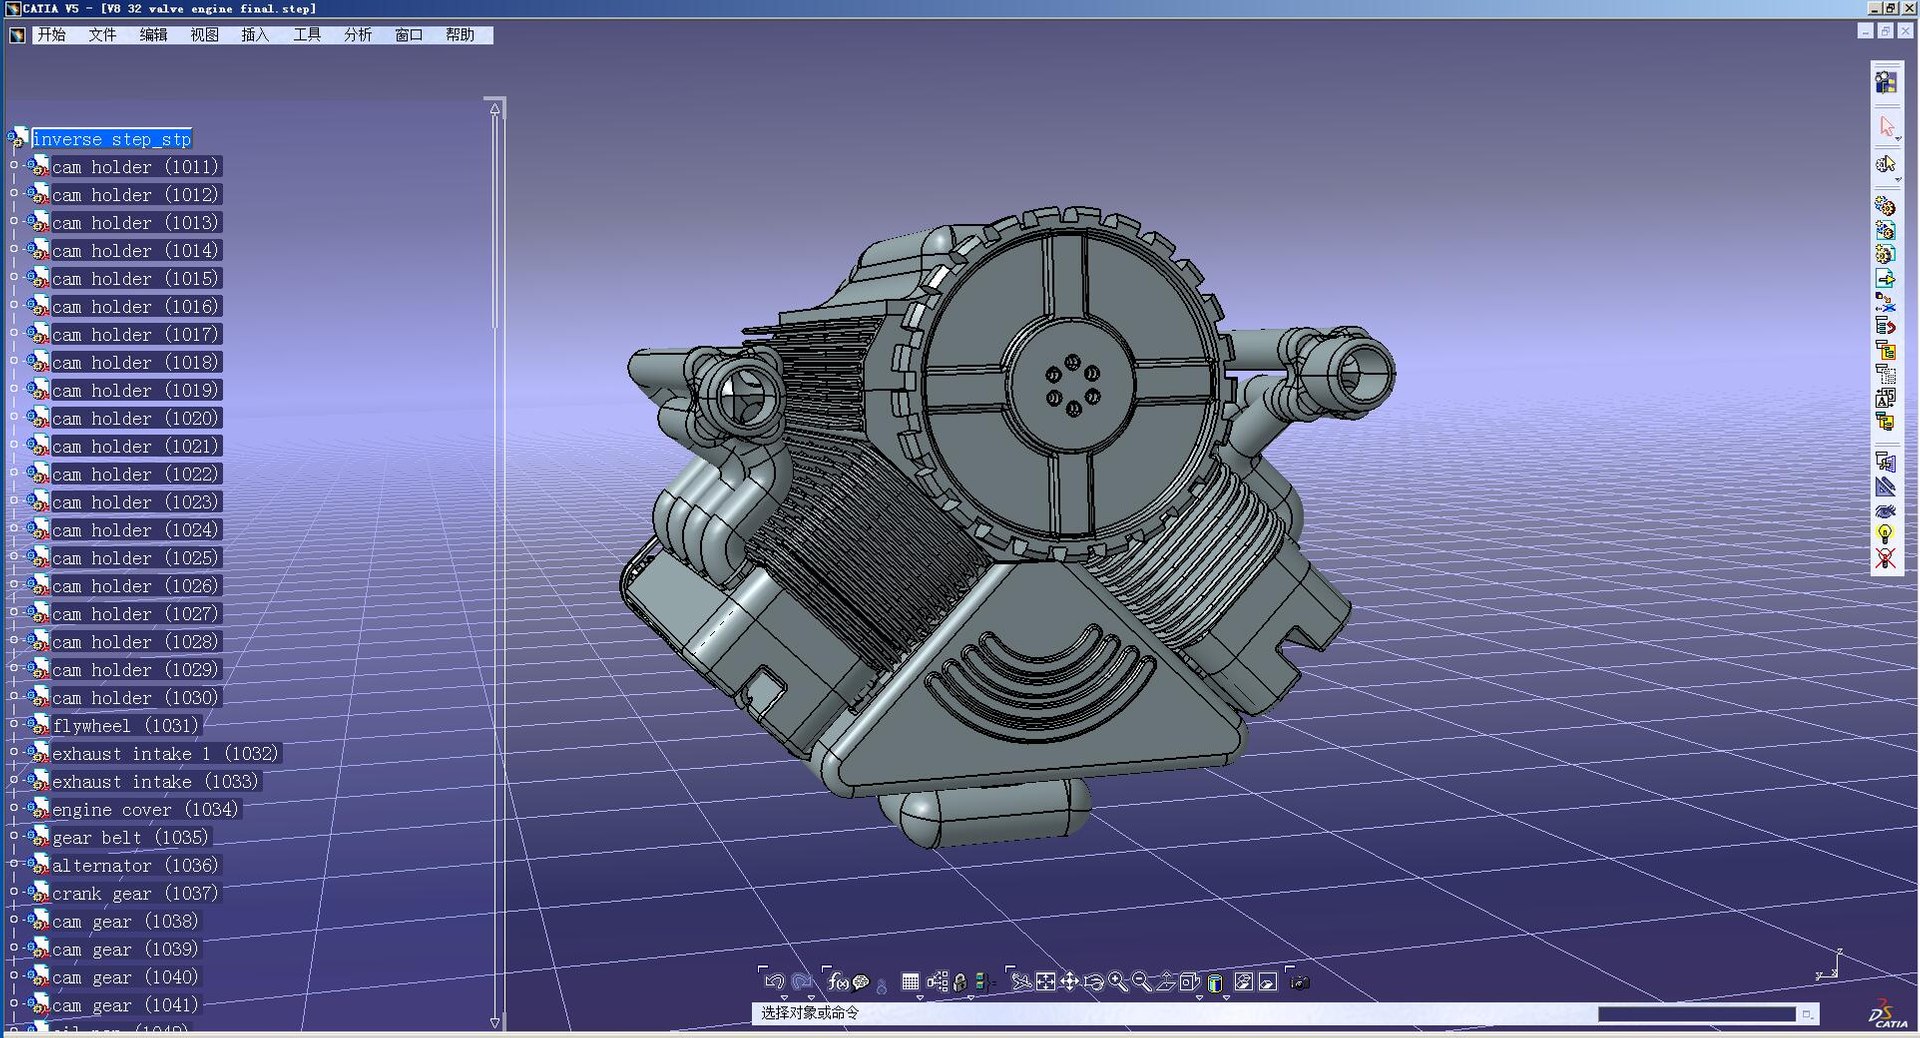Select cam holder (1020) in tree
This screenshot has height=1038, width=1920.
coord(135,418)
